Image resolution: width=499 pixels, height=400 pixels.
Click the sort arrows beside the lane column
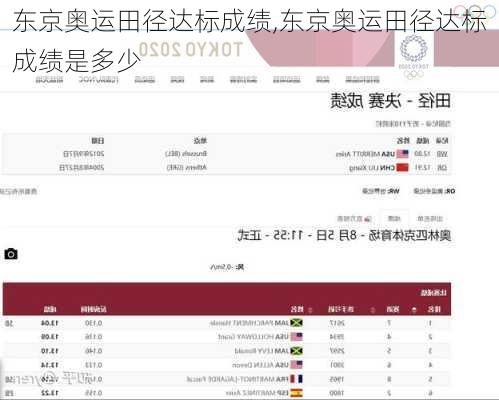(373, 310)
